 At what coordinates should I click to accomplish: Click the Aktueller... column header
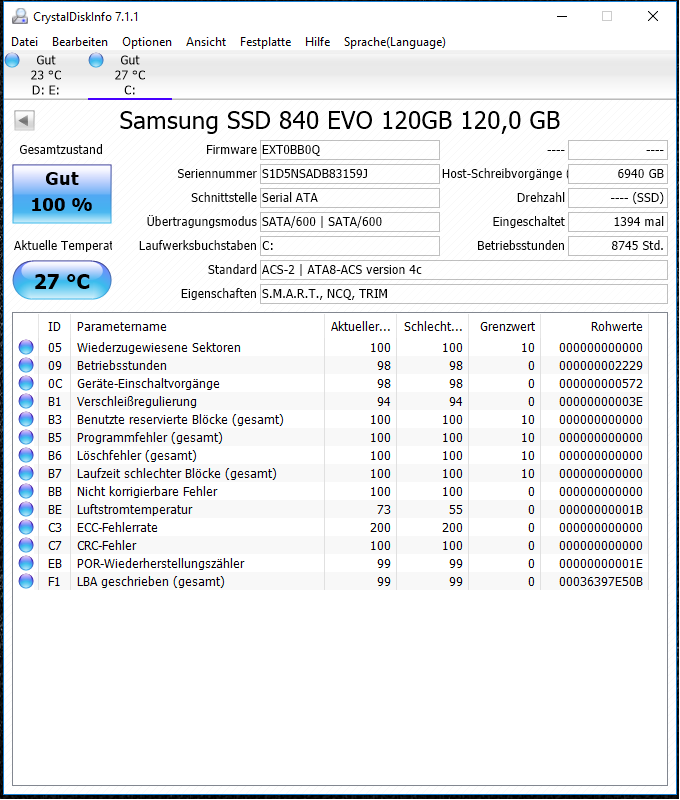pos(360,327)
